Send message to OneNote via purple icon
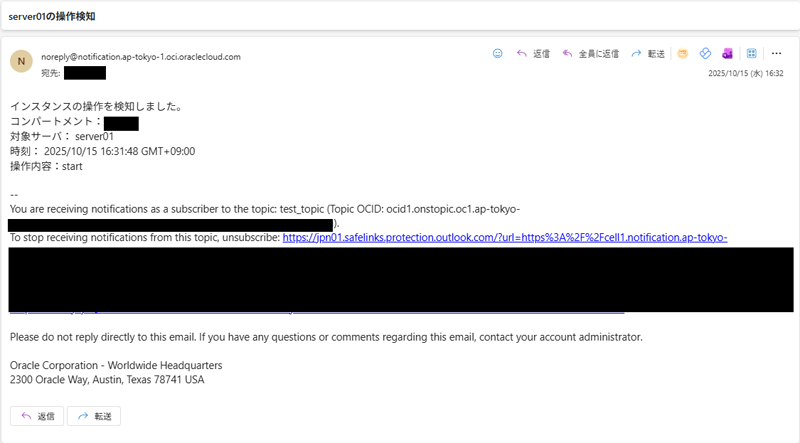The height and width of the screenshot is (443, 800). 726,54
